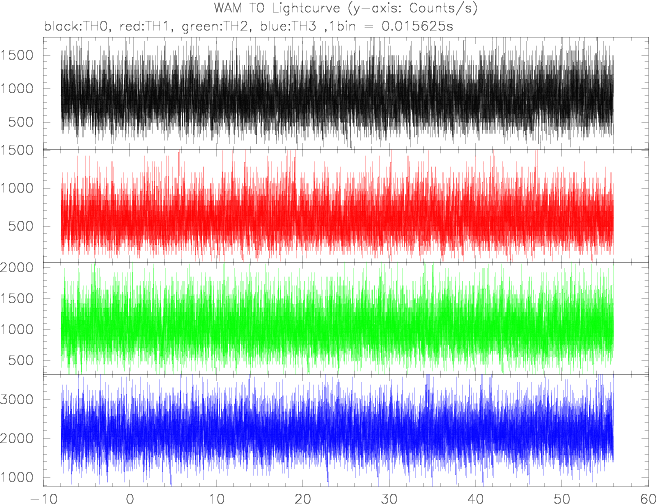The height and width of the screenshot is (504, 657).
Task: Click the x-axis label "30"
Action: [x=389, y=499]
